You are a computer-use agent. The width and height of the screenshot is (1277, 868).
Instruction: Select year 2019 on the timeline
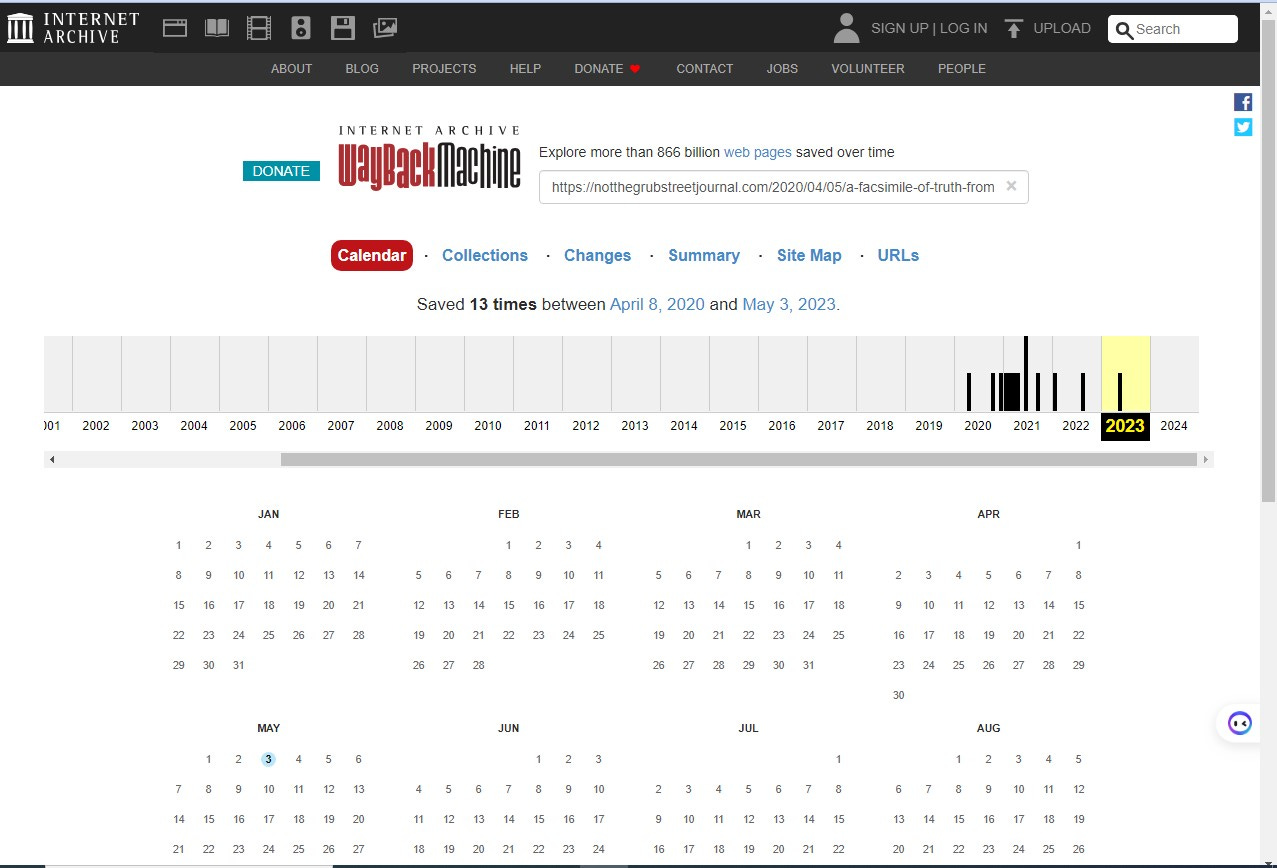click(x=929, y=426)
